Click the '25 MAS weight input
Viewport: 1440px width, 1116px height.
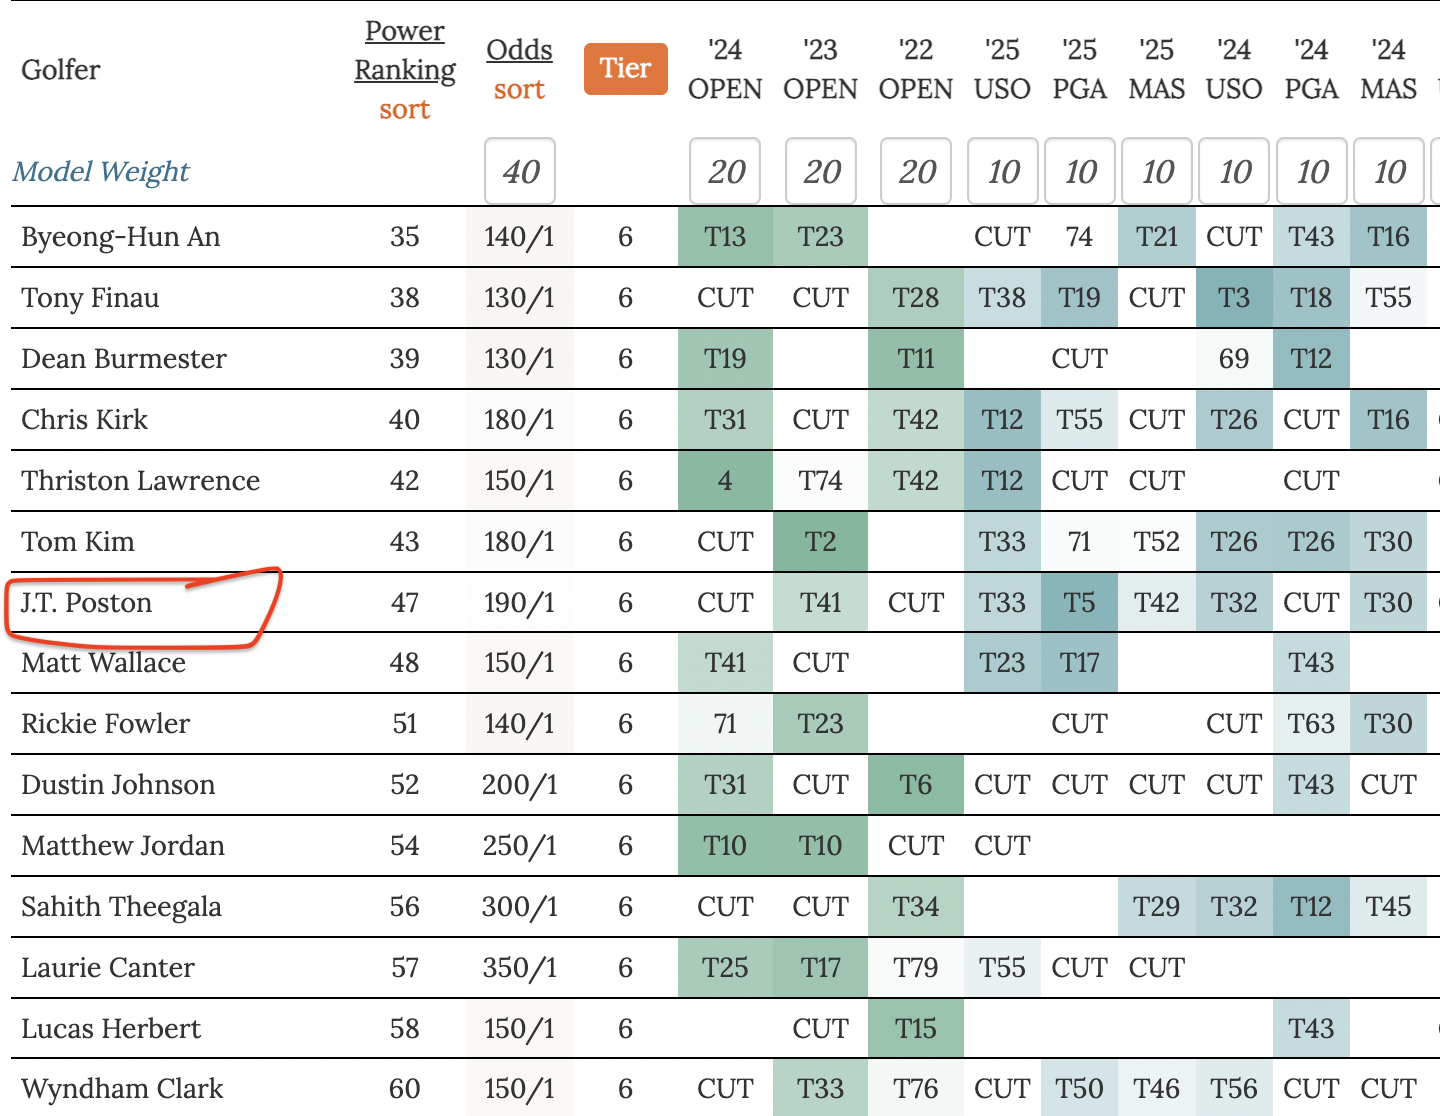coord(1157,172)
